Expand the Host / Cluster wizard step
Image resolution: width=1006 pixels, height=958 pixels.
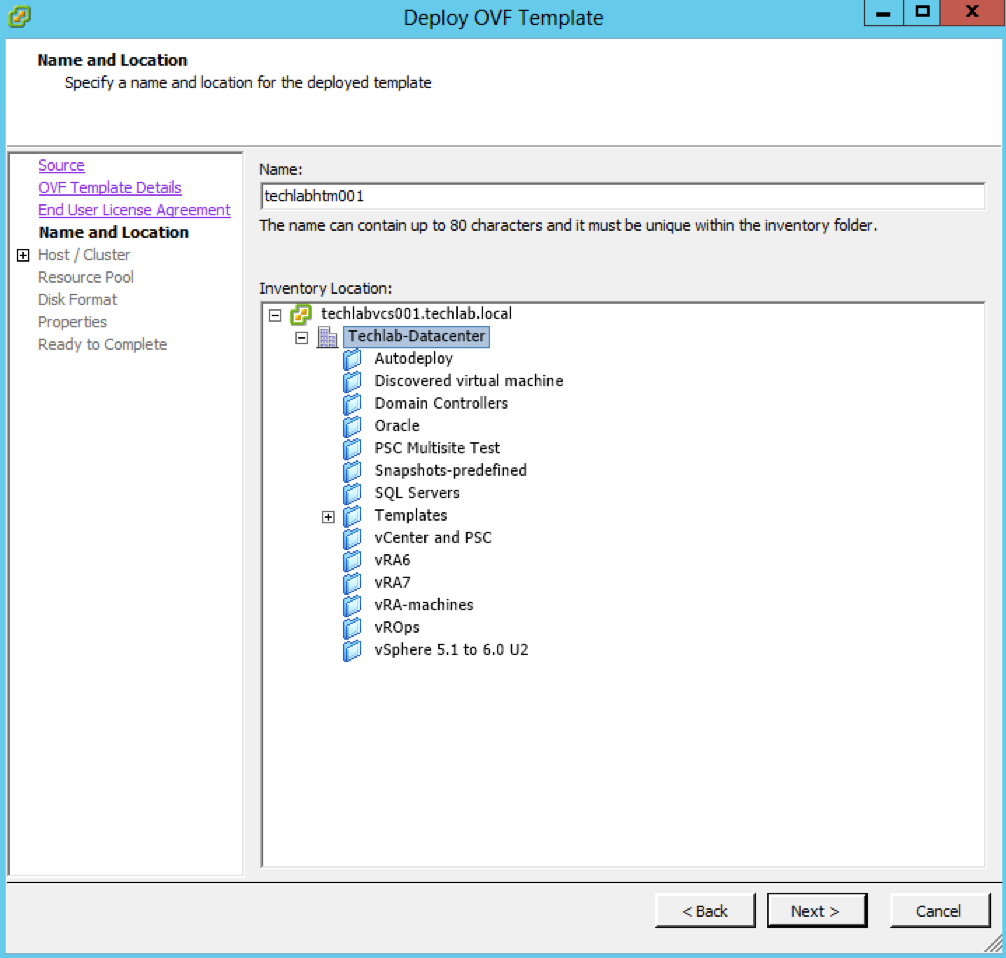point(23,255)
